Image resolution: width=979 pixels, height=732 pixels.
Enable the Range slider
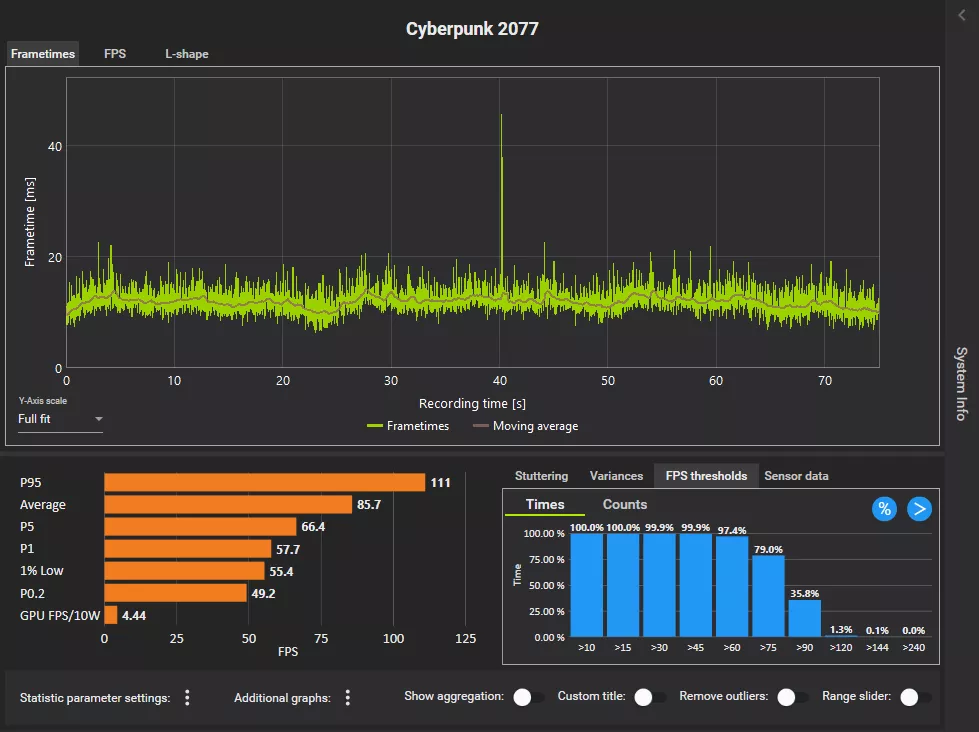pos(909,697)
